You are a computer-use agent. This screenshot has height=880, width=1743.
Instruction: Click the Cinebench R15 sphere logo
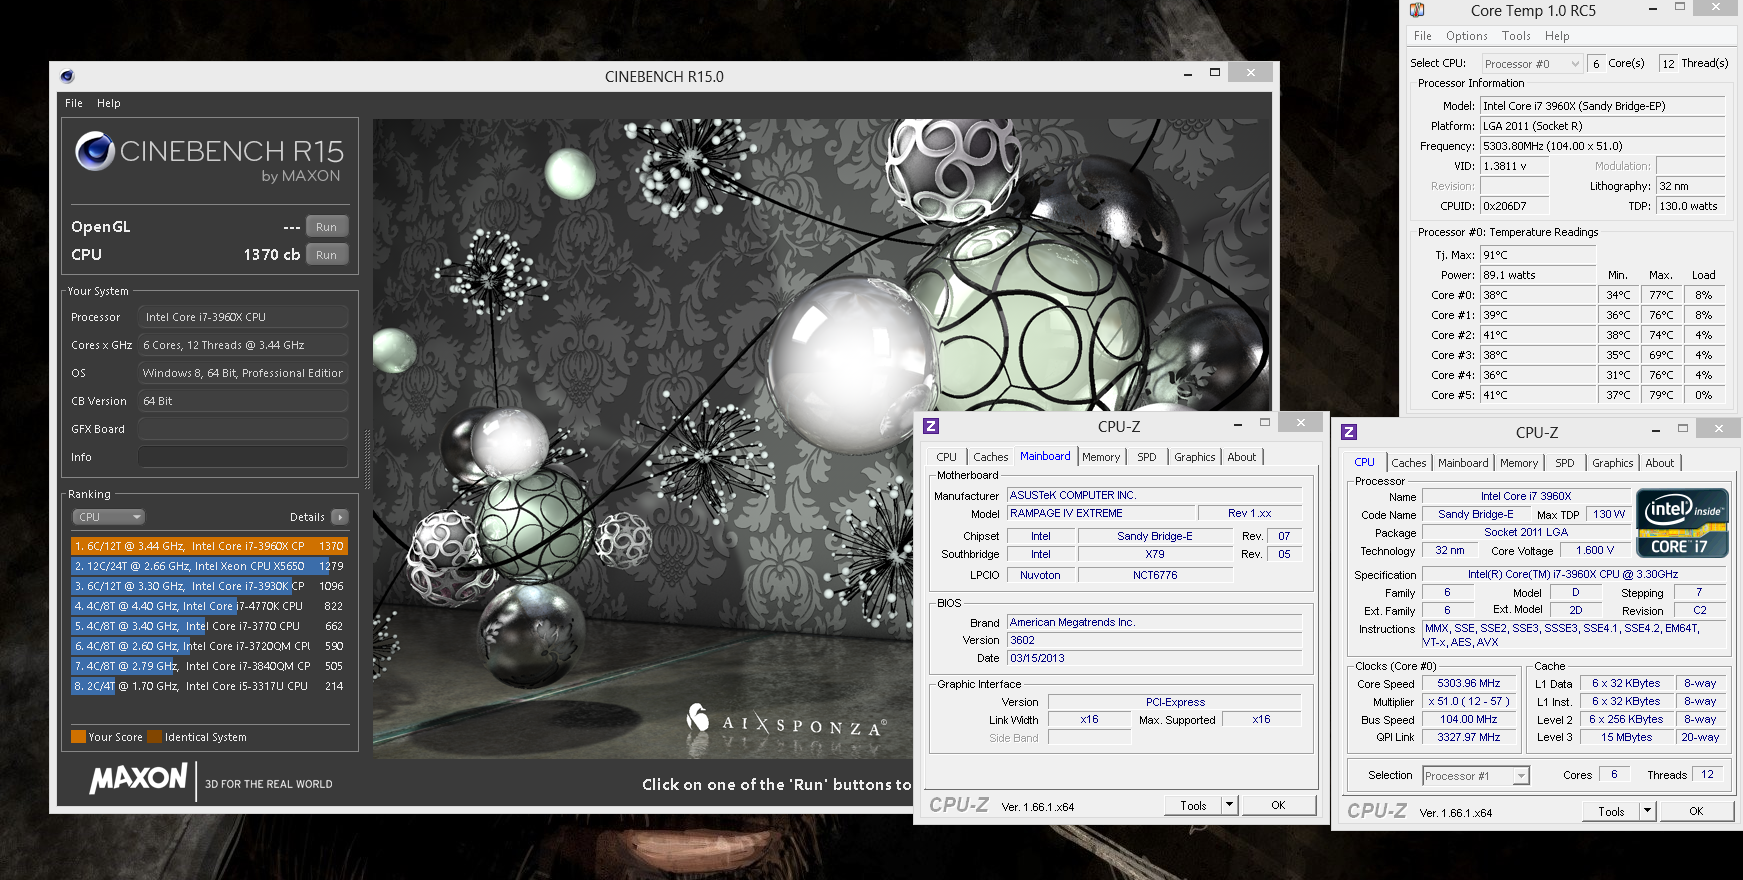coord(95,151)
